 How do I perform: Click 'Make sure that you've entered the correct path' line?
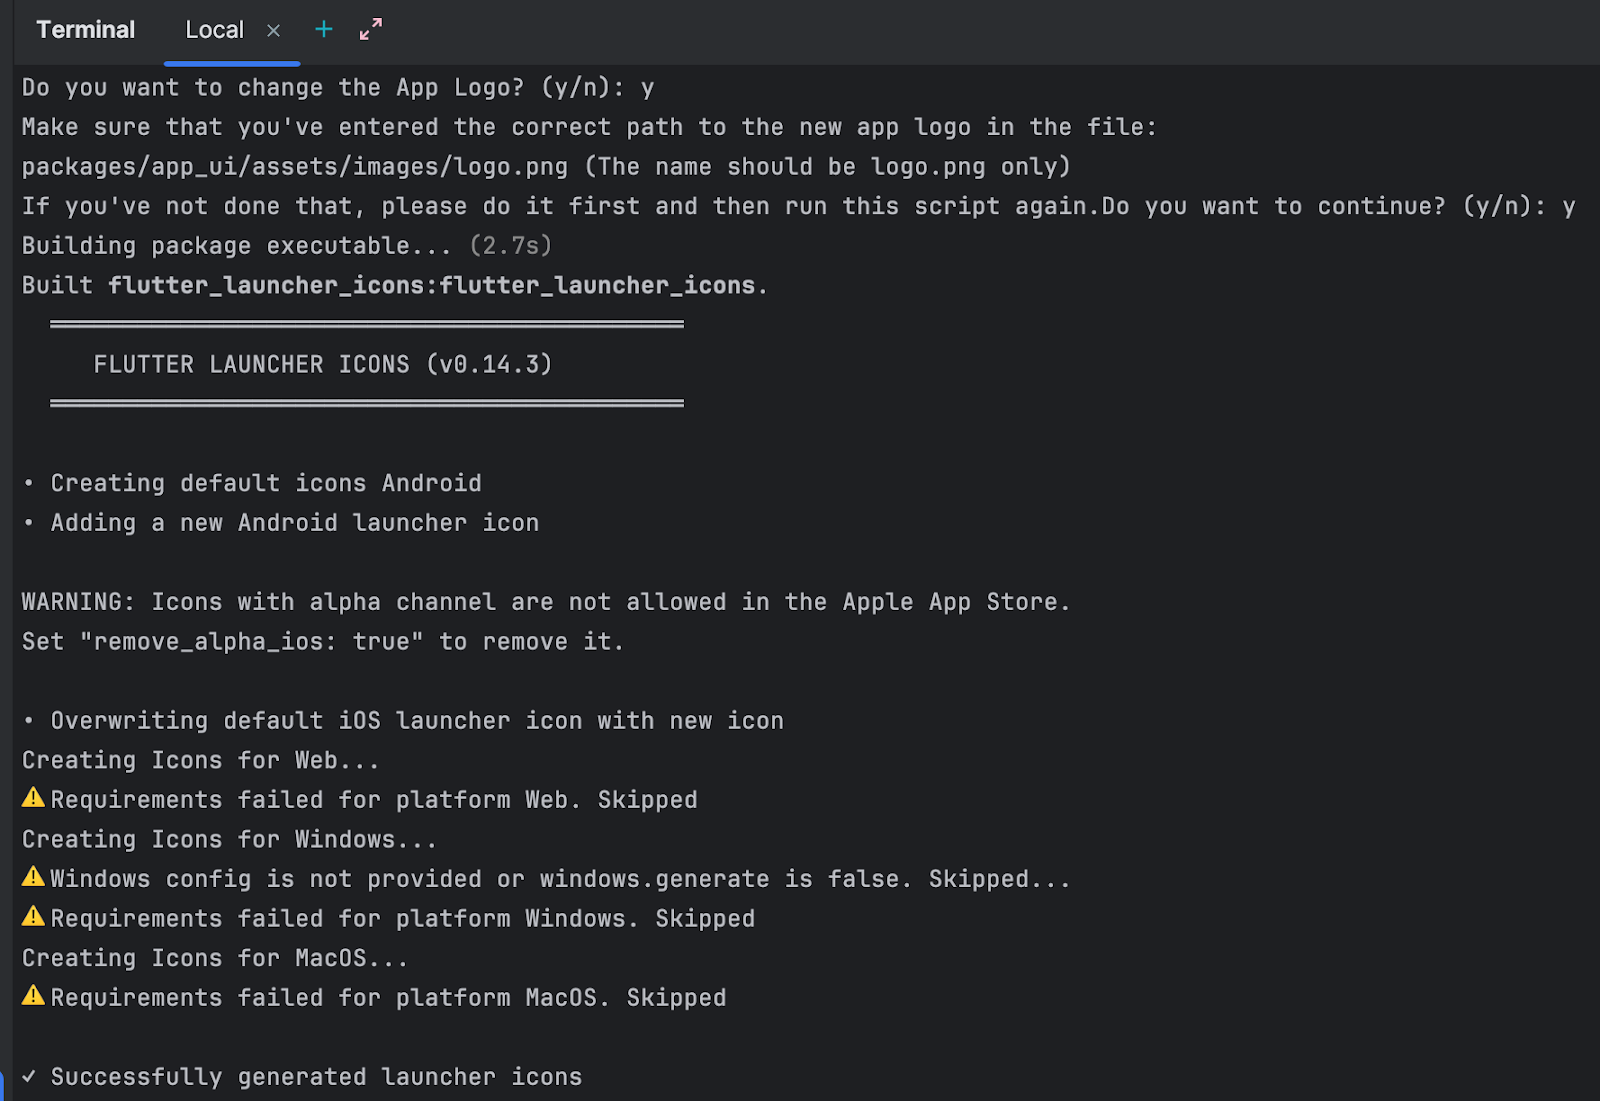click(589, 127)
